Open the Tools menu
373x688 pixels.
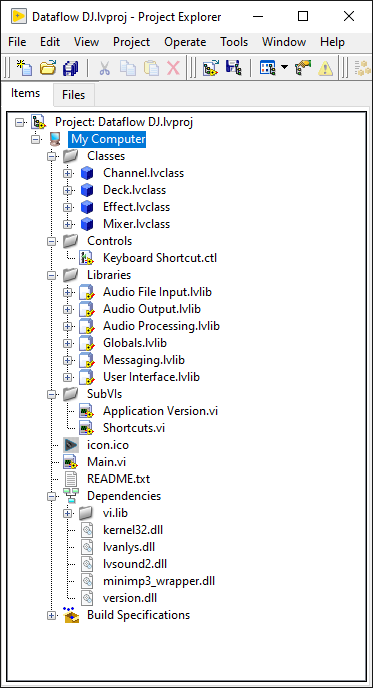click(234, 42)
